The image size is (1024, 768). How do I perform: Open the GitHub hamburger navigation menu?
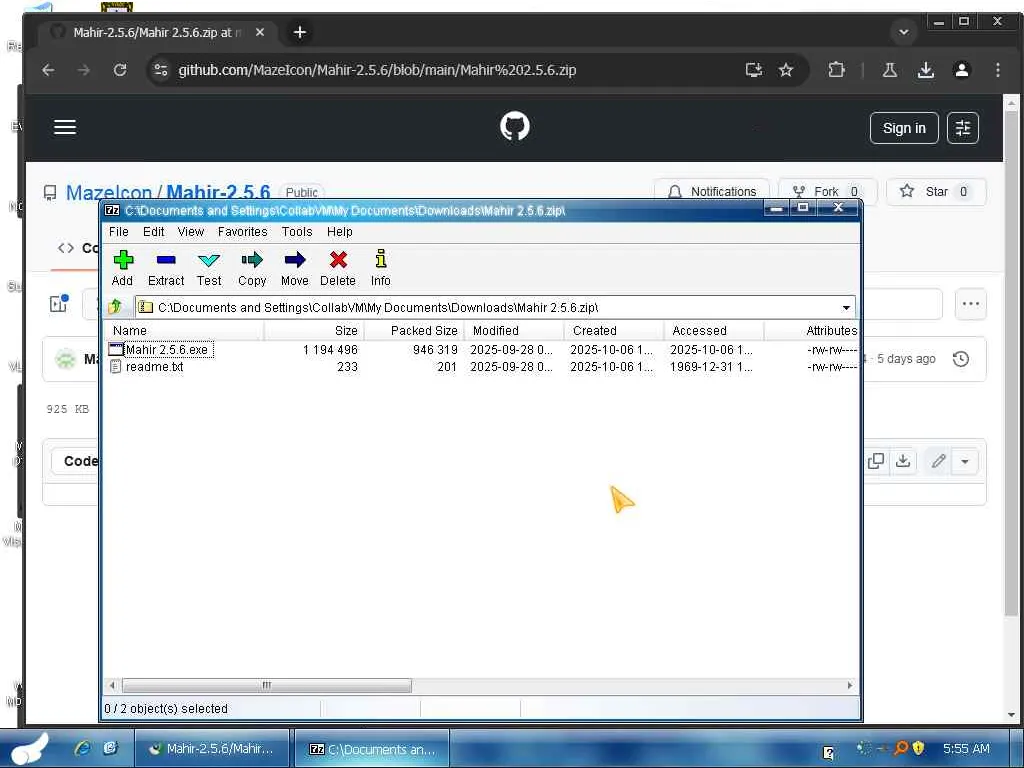(65, 127)
